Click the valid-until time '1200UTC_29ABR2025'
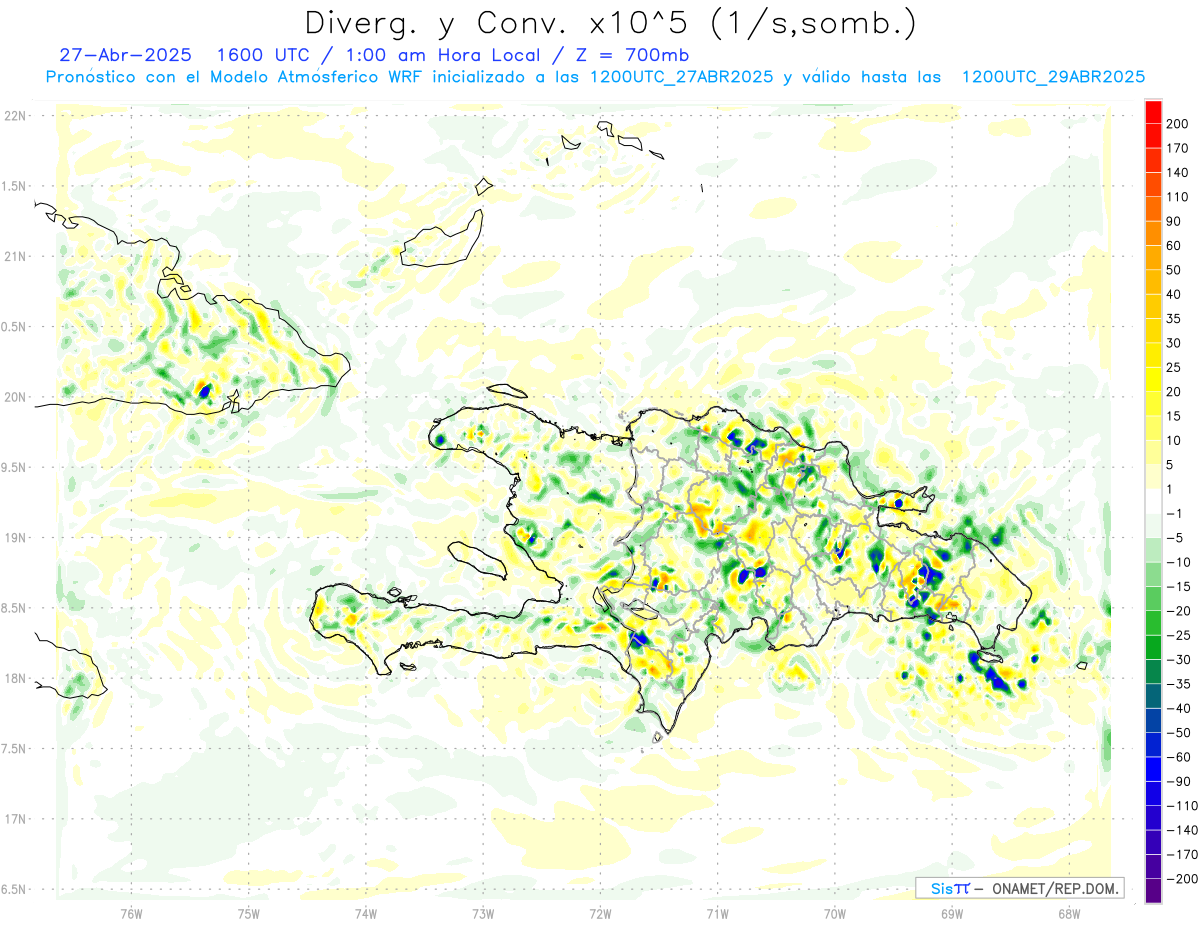The height and width of the screenshot is (927, 1200). tap(1053, 76)
